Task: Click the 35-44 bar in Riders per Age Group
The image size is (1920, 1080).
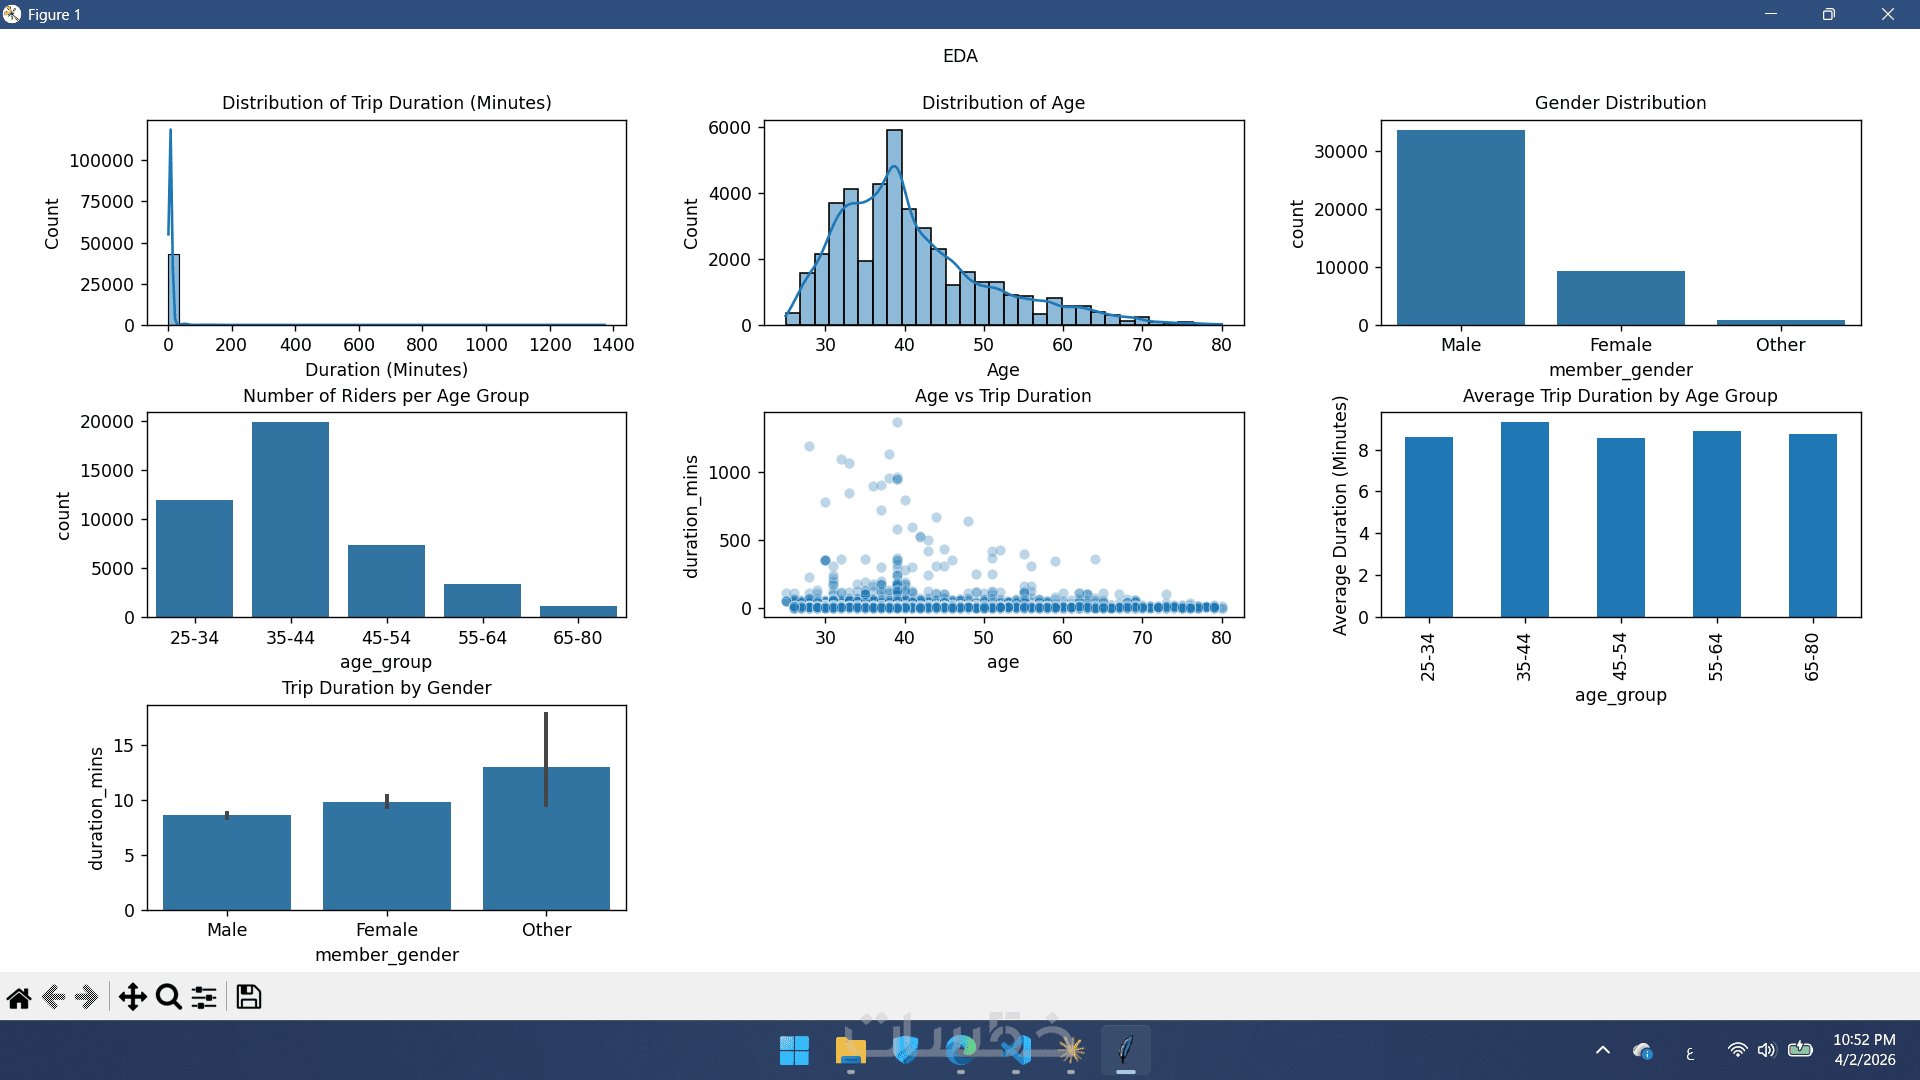Action: coord(290,520)
